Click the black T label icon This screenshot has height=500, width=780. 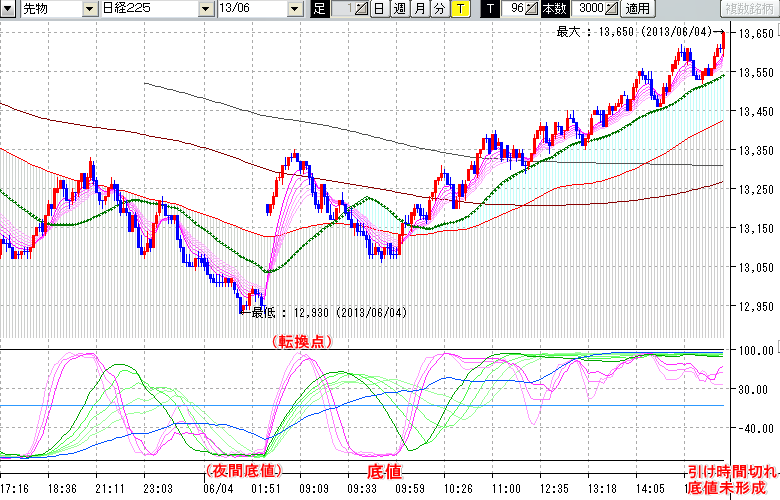point(490,9)
